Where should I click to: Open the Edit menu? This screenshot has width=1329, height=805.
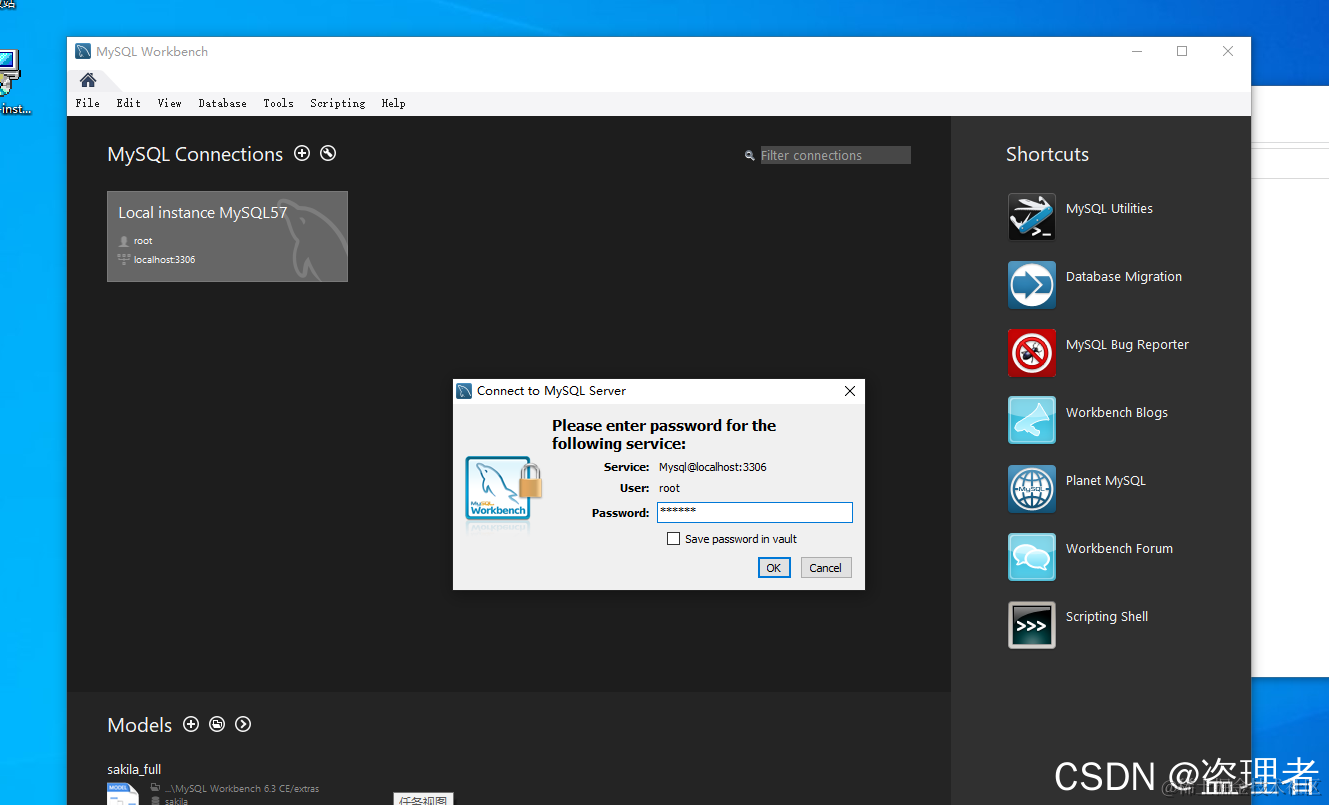click(x=128, y=103)
